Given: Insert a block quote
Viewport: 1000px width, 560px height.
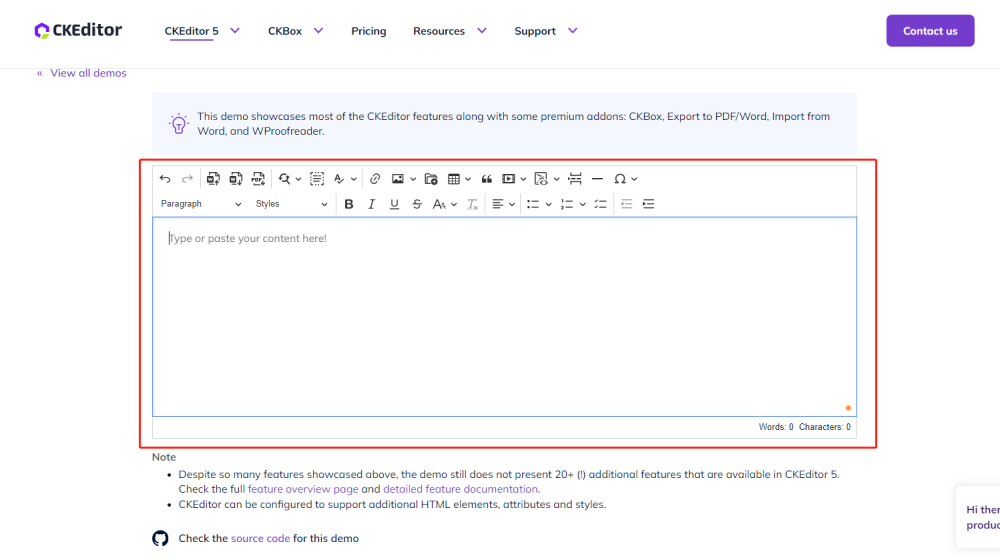Looking at the screenshot, I should click(487, 179).
